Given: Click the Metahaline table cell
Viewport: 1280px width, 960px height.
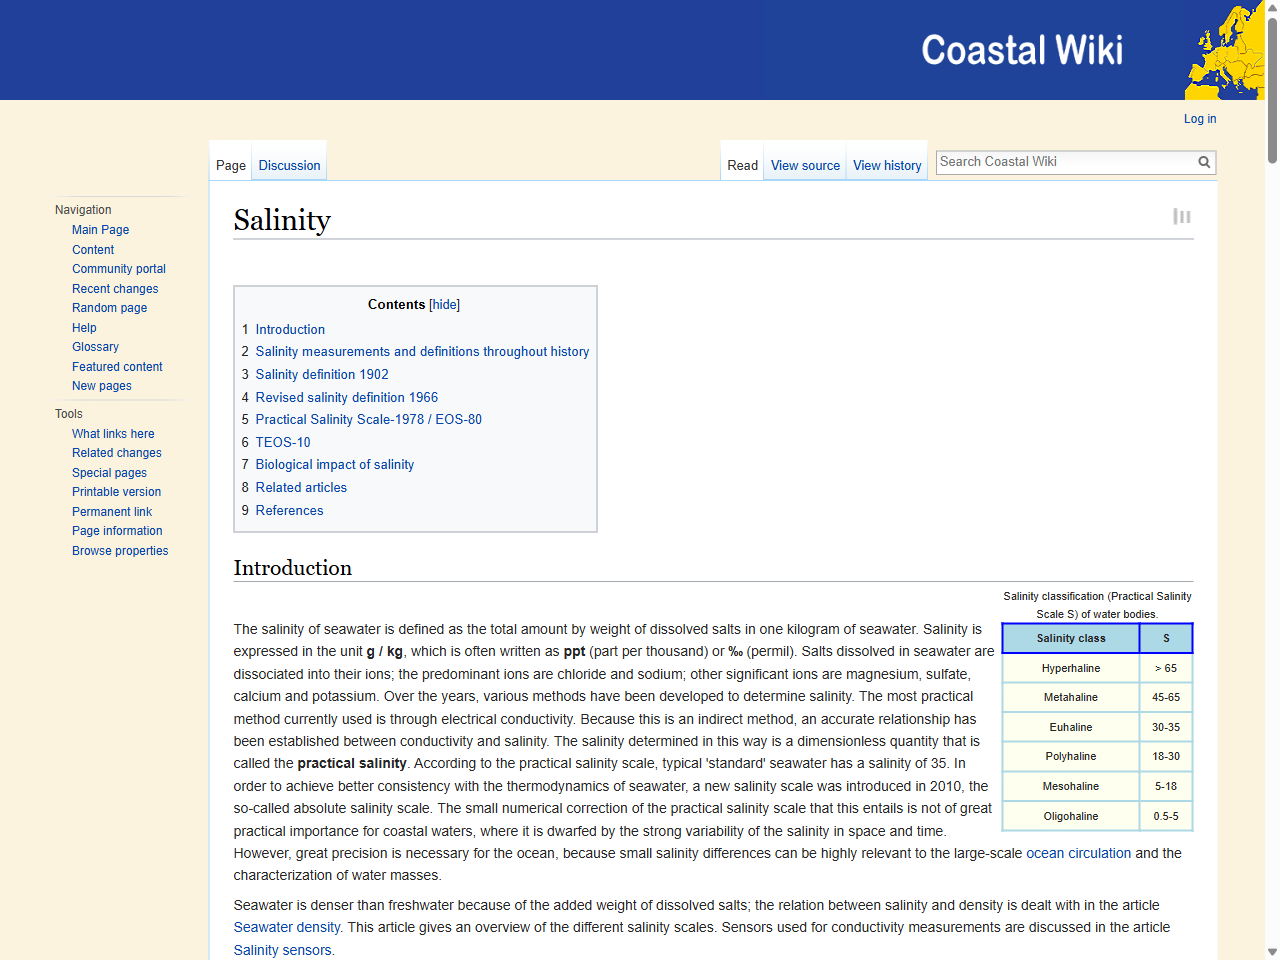Looking at the screenshot, I should (x=1071, y=697).
